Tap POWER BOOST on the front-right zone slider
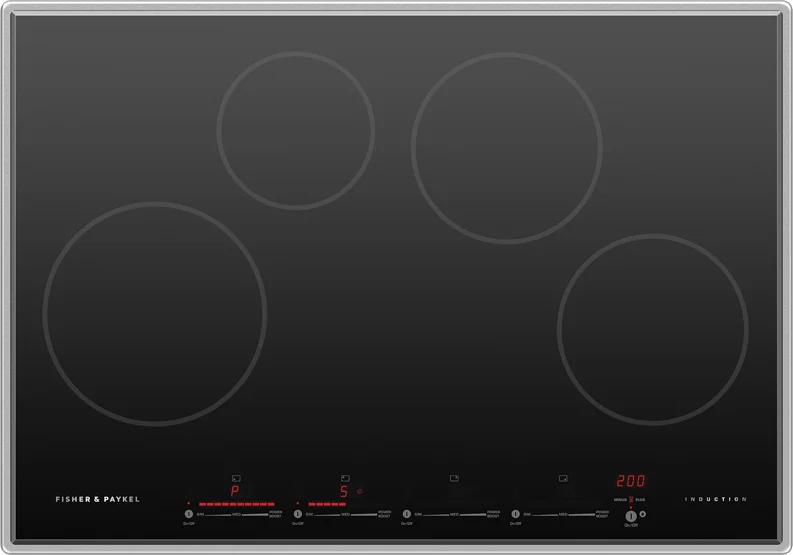 (x=602, y=514)
